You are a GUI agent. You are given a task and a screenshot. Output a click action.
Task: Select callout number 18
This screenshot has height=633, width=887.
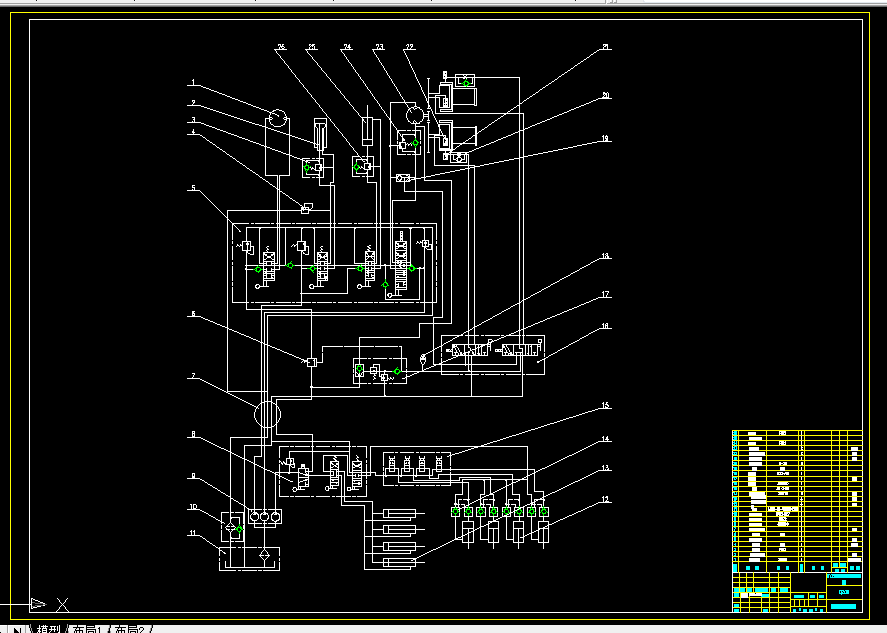(x=605, y=256)
